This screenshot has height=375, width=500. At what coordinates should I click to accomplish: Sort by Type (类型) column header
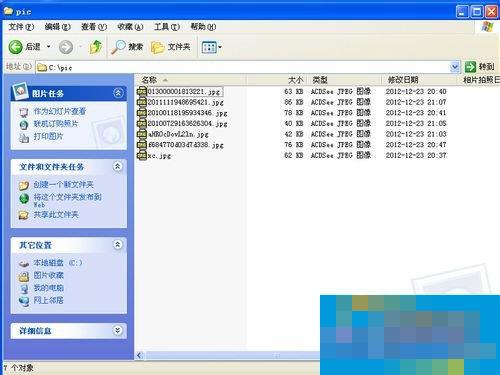coord(344,80)
